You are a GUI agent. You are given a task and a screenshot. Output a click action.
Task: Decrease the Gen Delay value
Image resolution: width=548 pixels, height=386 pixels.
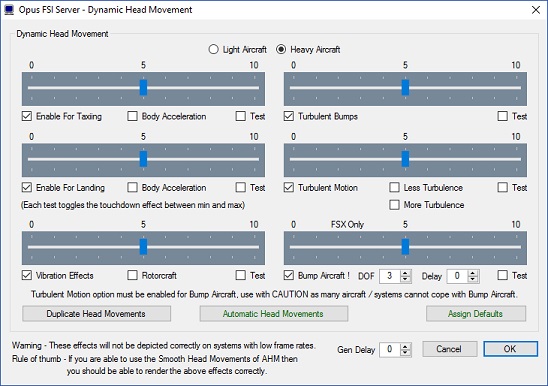pos(405,353)
